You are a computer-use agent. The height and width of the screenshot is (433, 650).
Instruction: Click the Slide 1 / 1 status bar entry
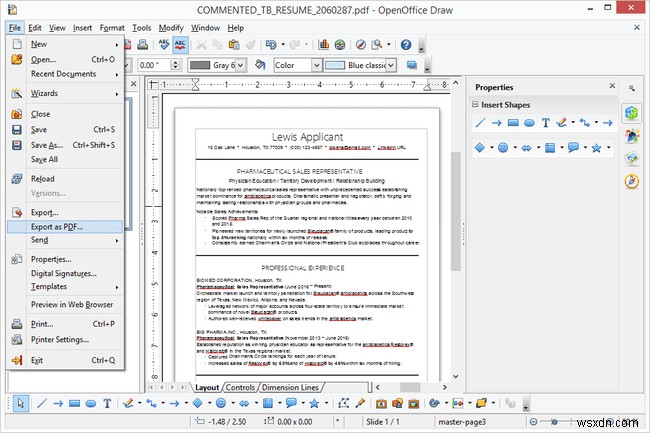(383, 422)
